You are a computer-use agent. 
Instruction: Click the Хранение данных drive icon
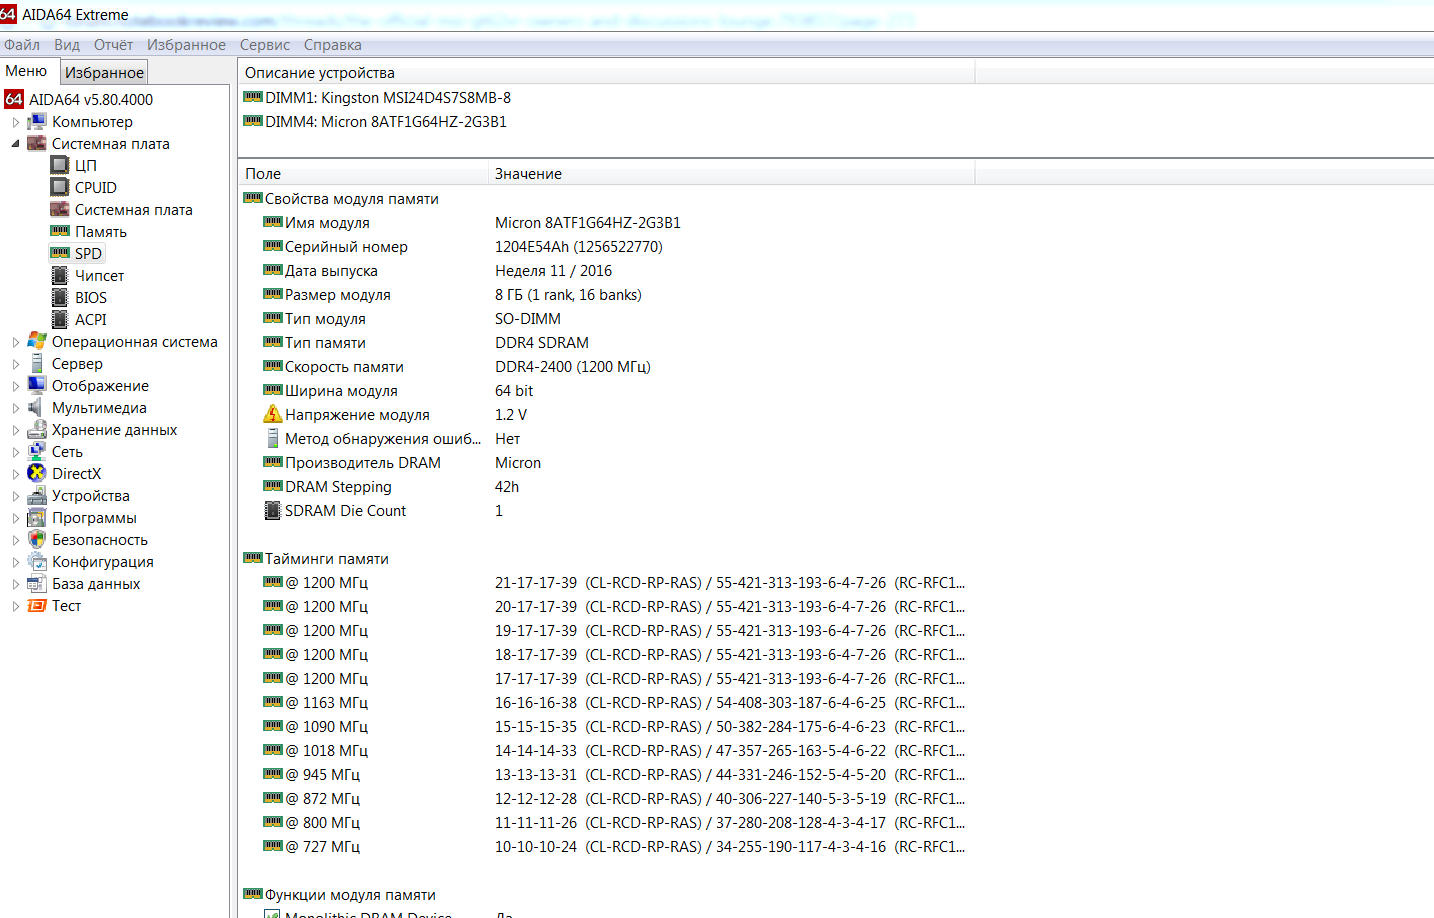tap(37, 429)
